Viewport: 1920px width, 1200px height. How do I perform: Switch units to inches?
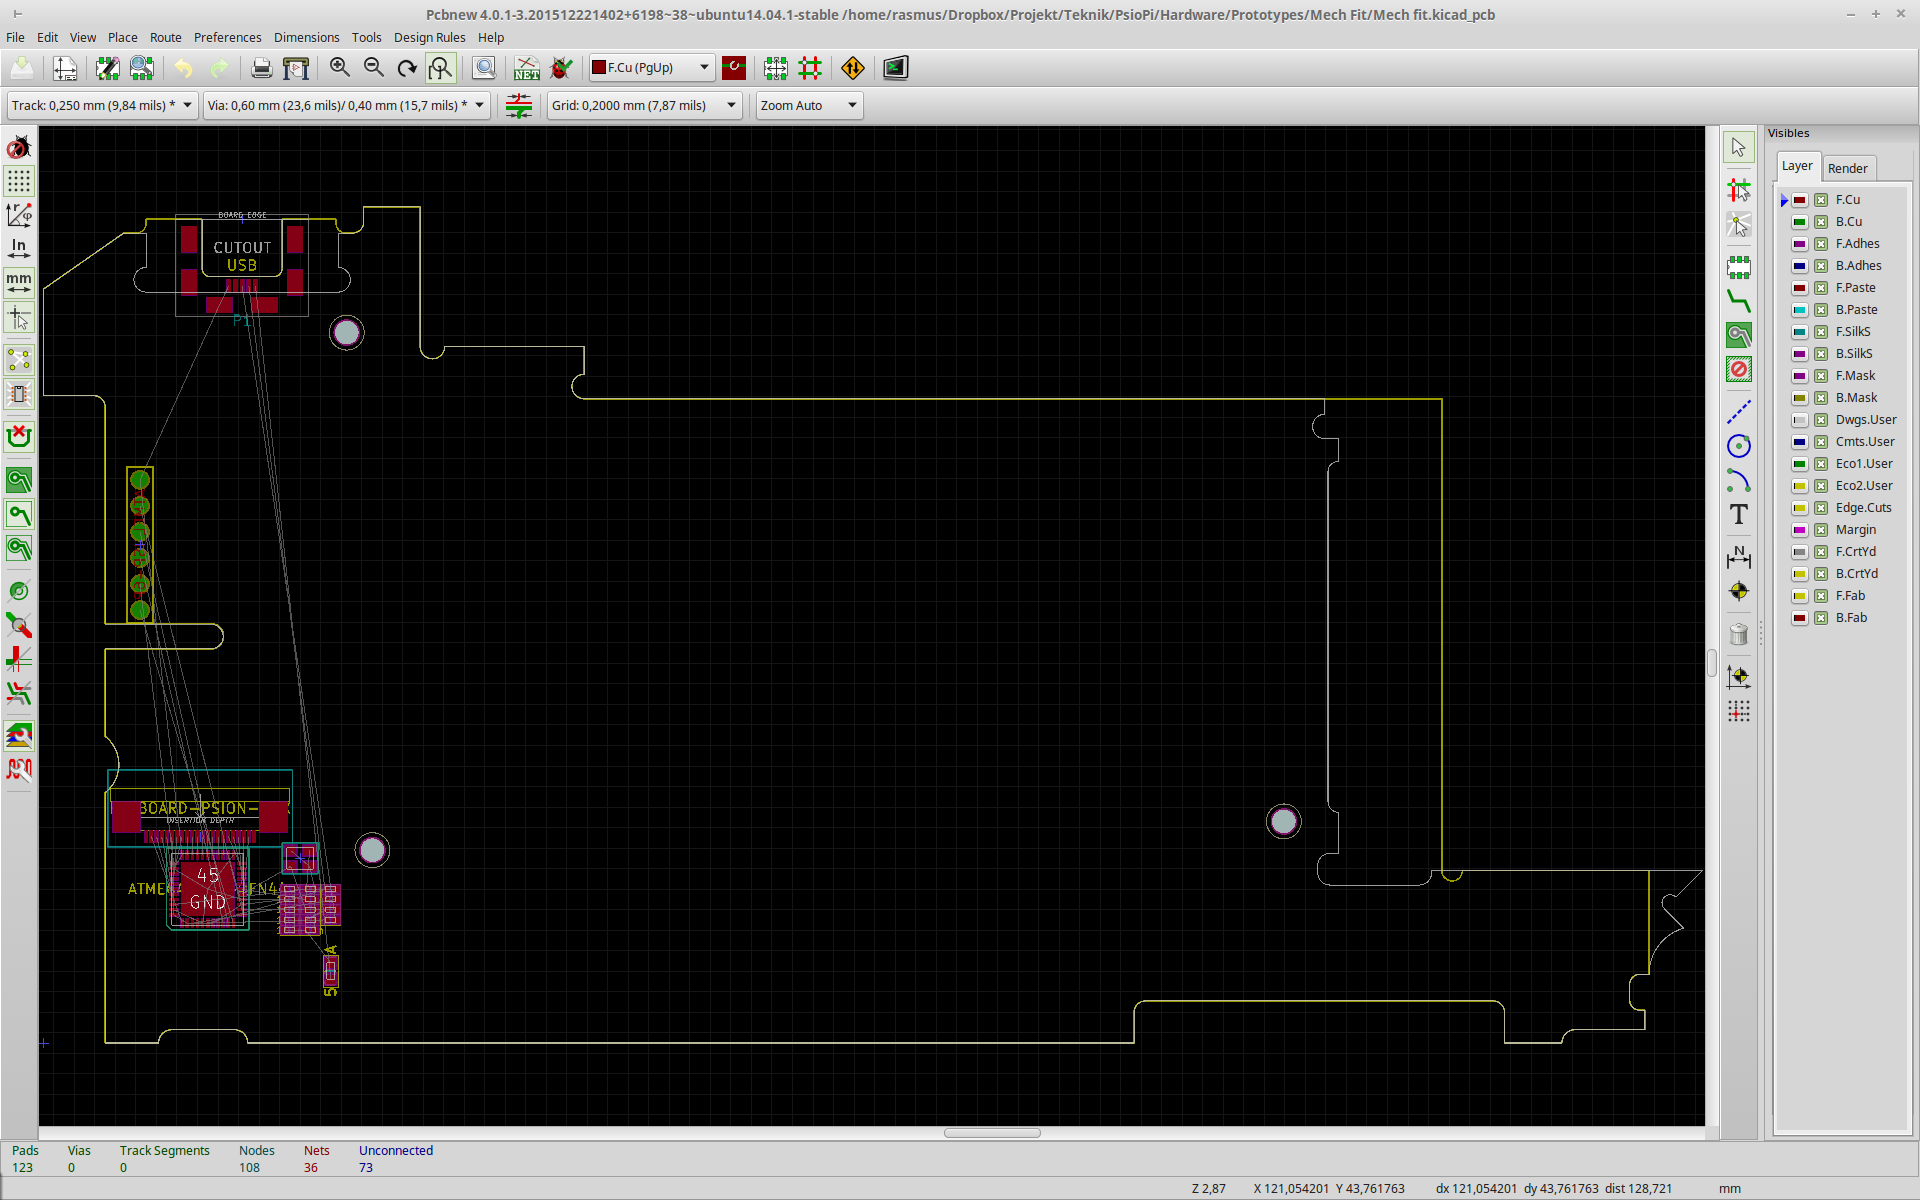19,248
